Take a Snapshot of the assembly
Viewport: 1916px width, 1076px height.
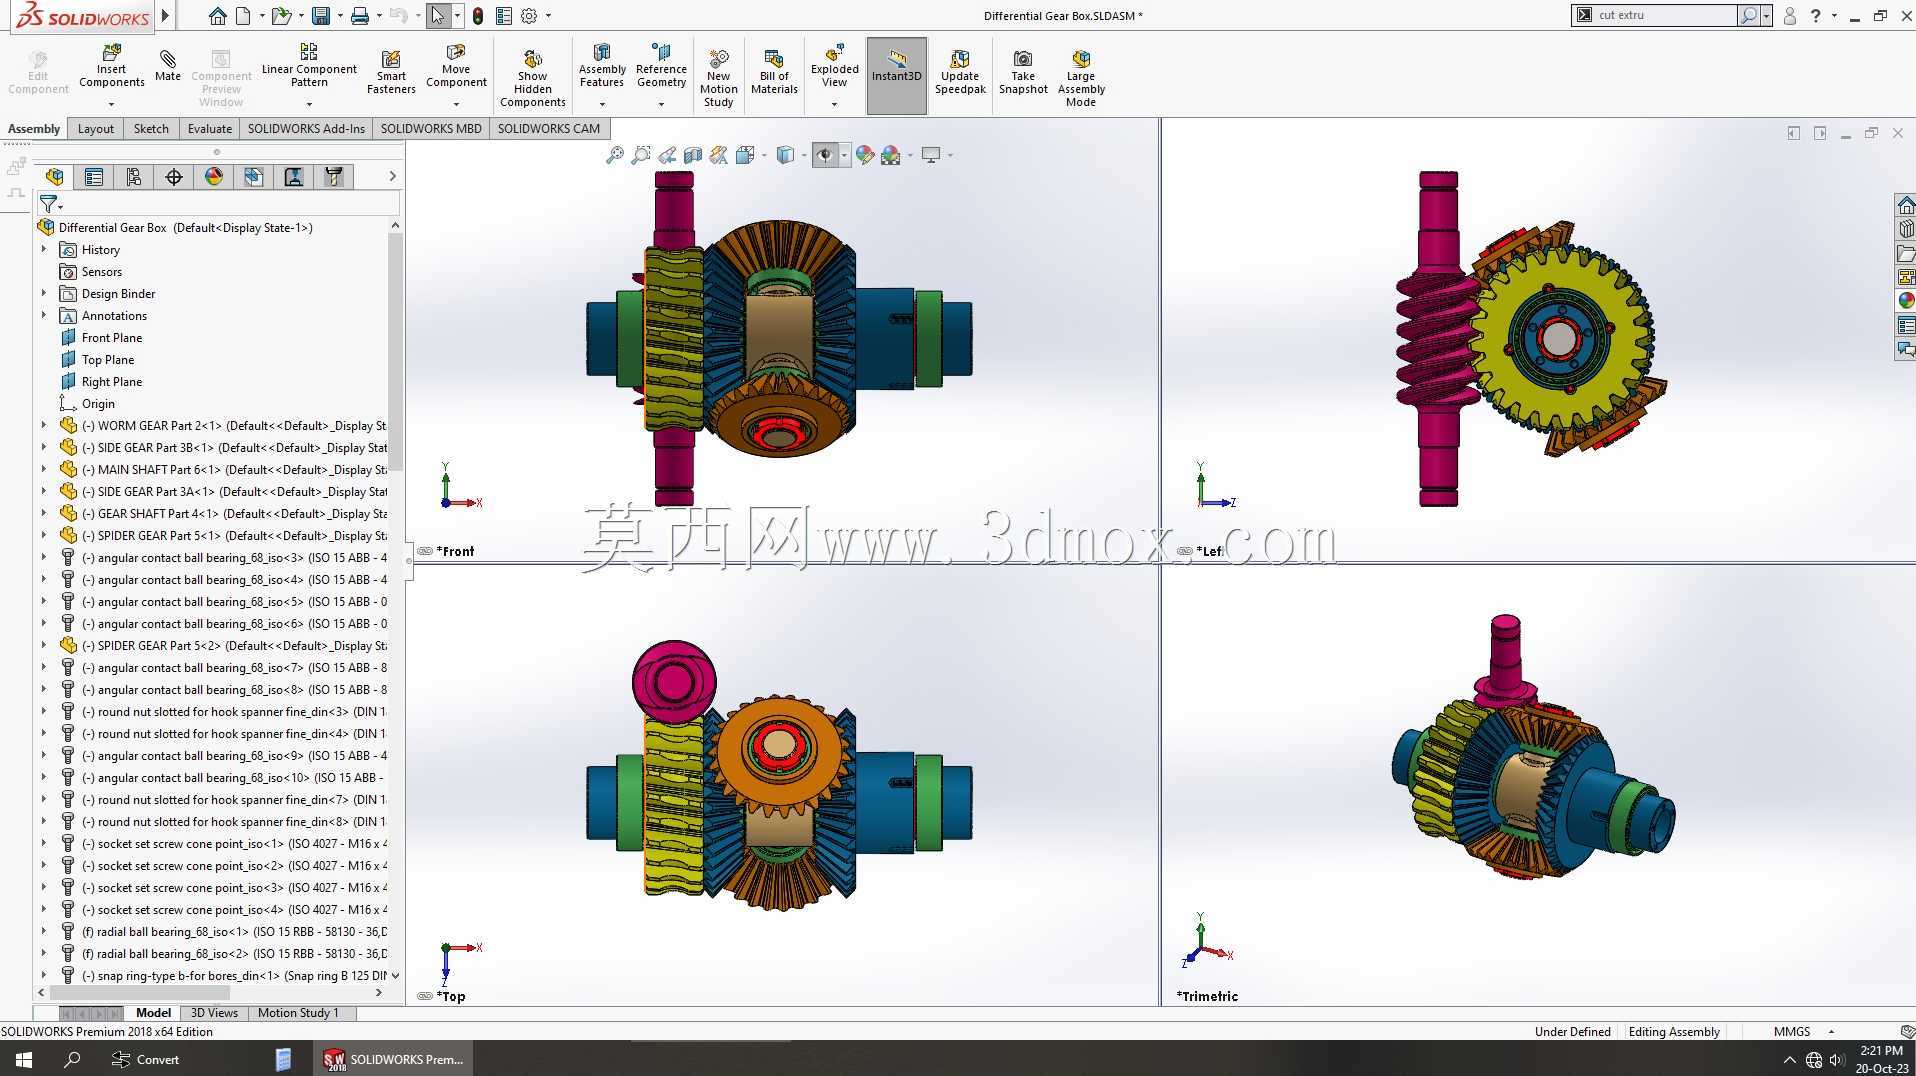pos(1023,71)
